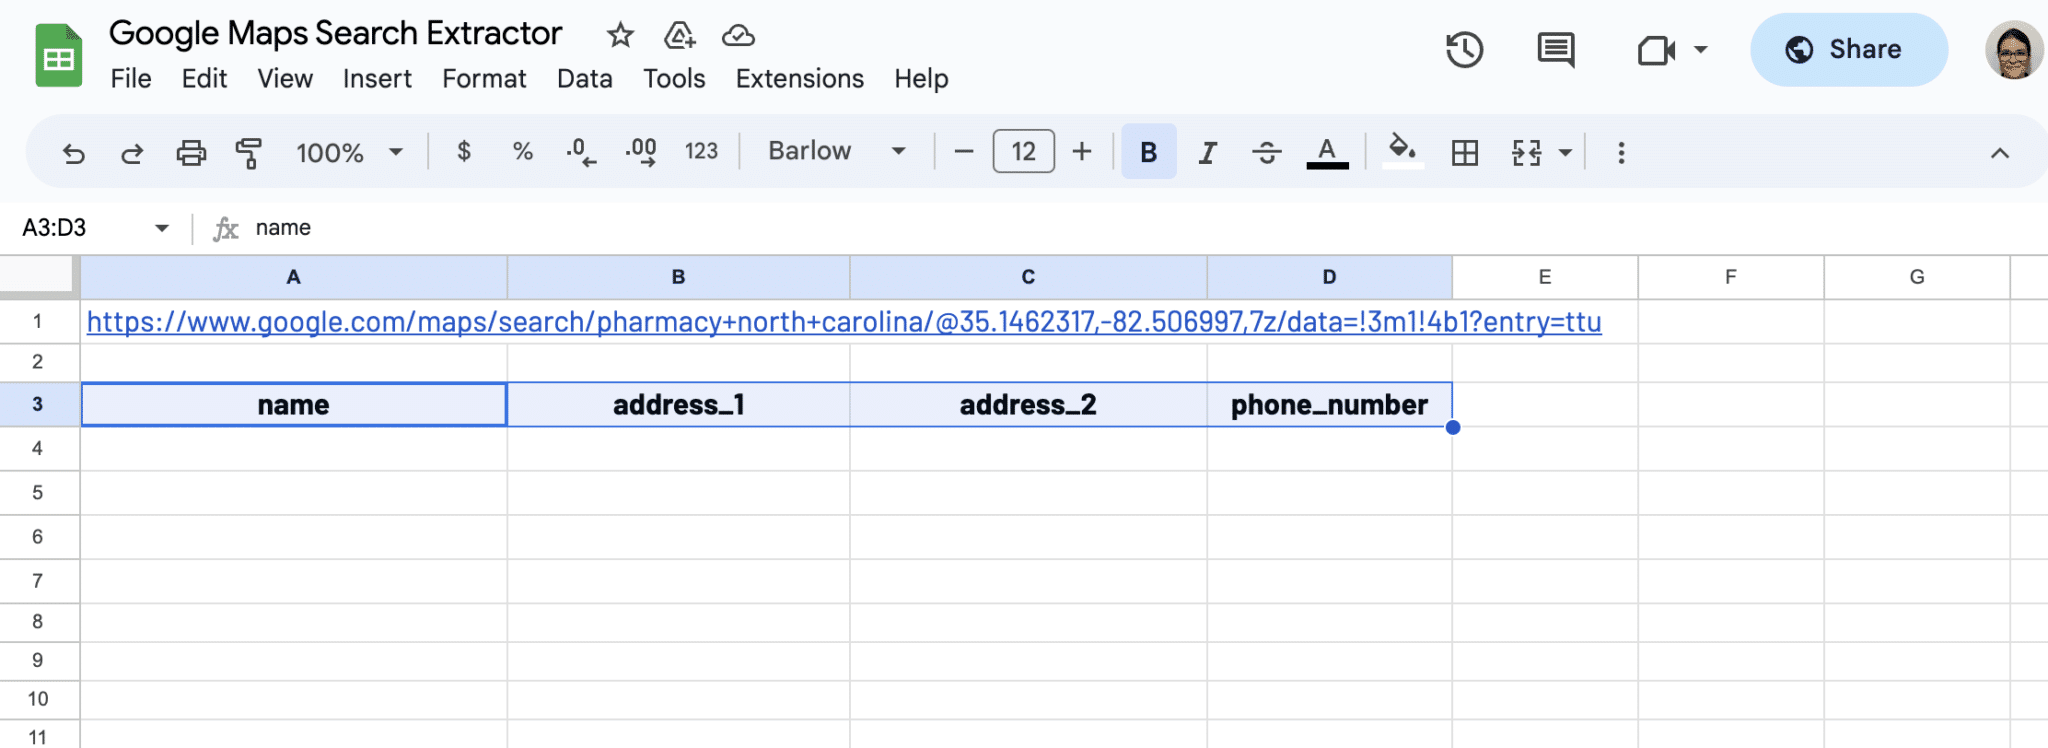Print the spreadsheet
This screenshot has width=2048, height=748.
pos(191,153)
